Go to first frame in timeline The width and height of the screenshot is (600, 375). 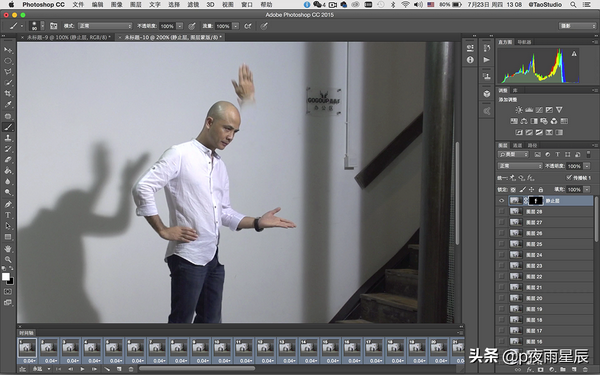pyautogui.click(x=58, y=369)
